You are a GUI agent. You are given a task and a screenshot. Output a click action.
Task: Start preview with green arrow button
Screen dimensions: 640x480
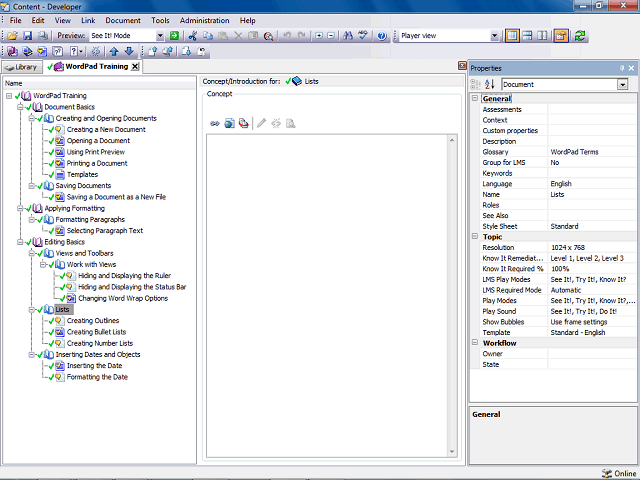click(174, 36)
